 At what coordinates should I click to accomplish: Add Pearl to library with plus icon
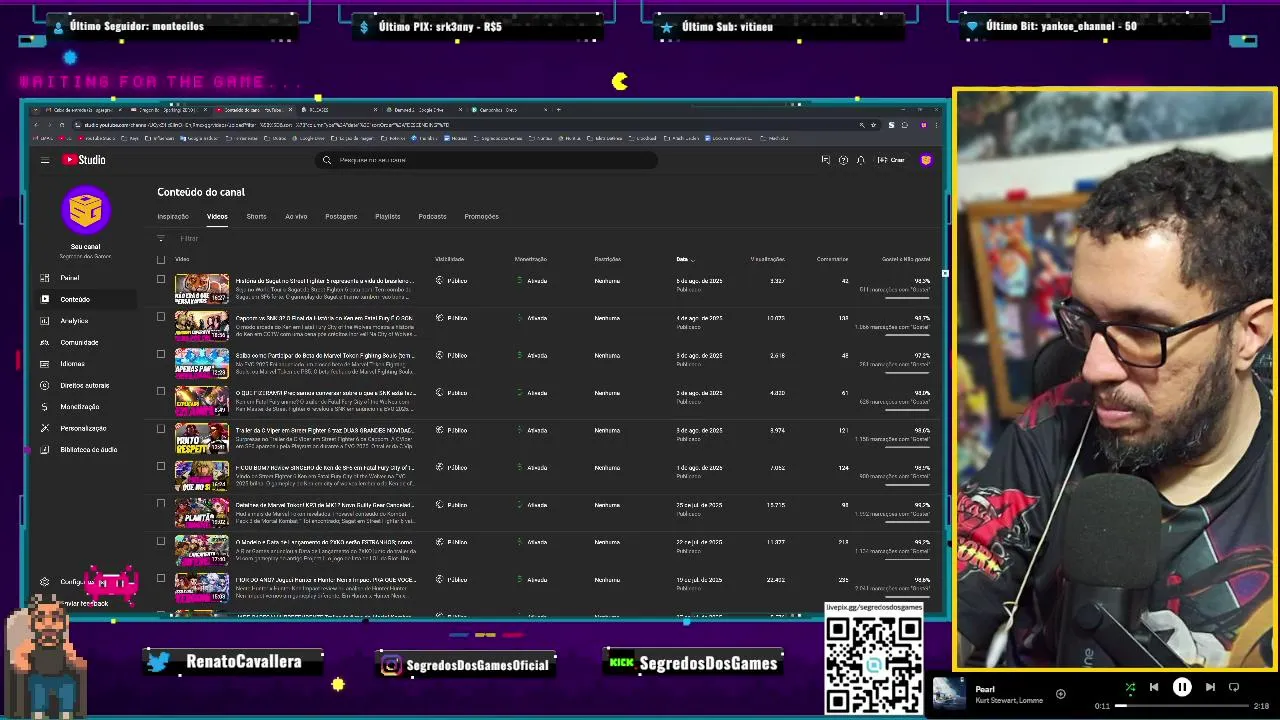pos(1060,693)
